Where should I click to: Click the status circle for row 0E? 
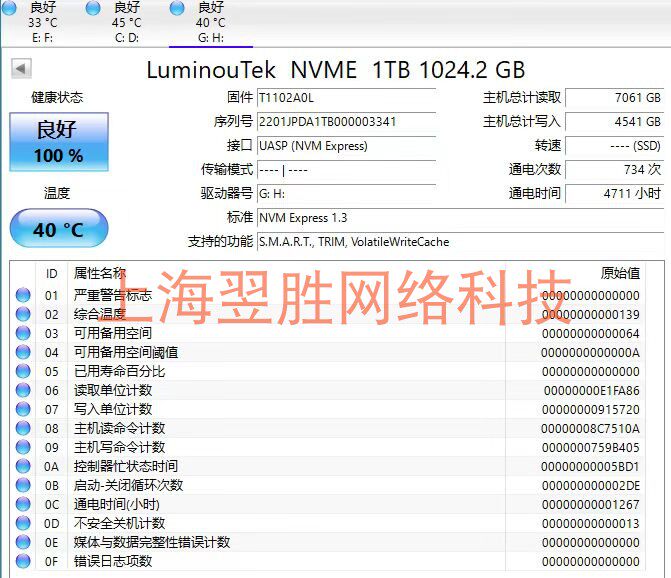[23, 542]
